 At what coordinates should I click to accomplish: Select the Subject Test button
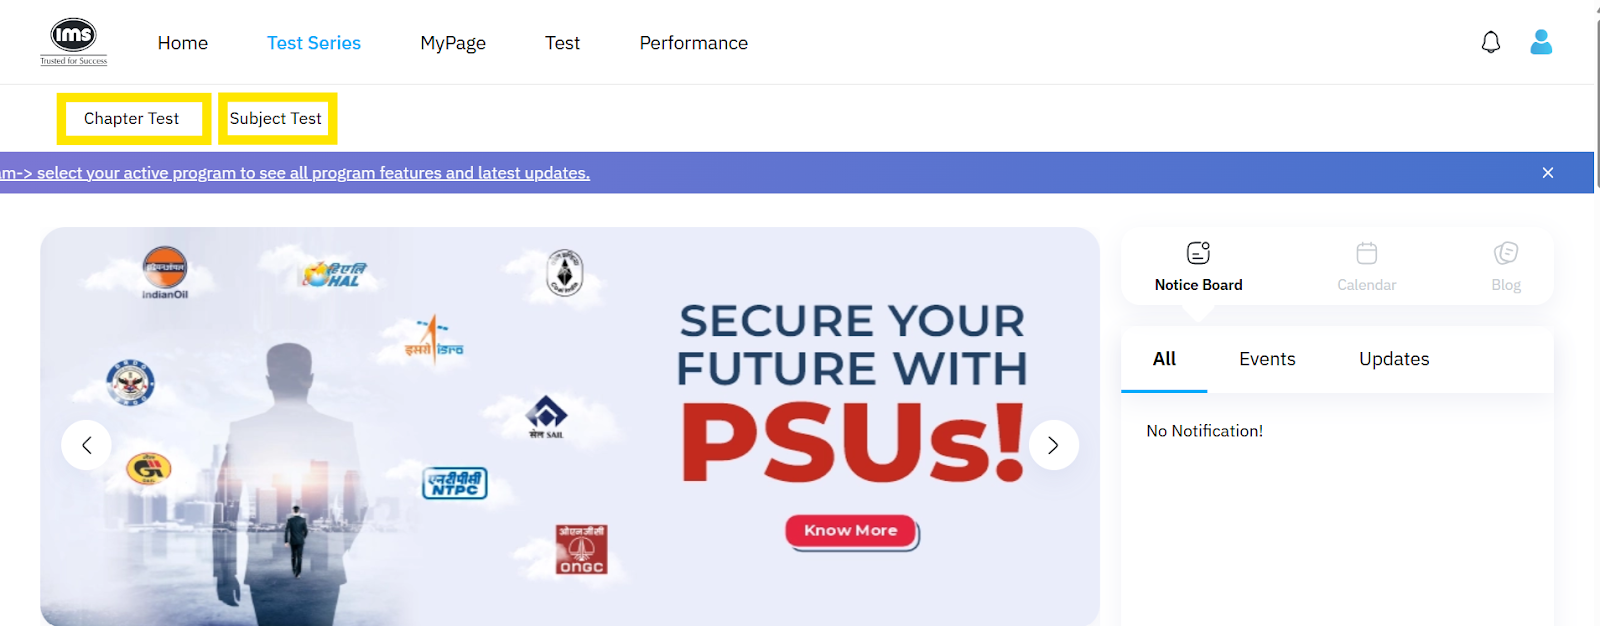[276, 119]
